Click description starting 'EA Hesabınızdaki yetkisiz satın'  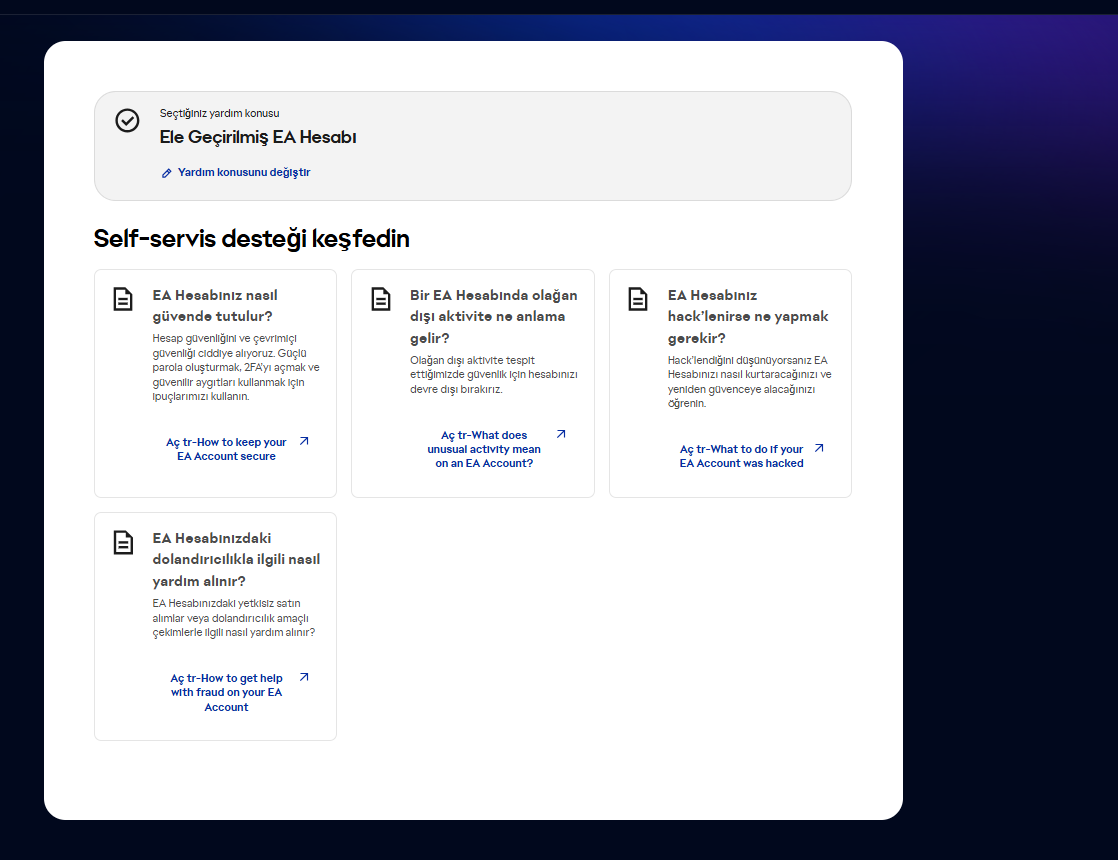(233, 618)
